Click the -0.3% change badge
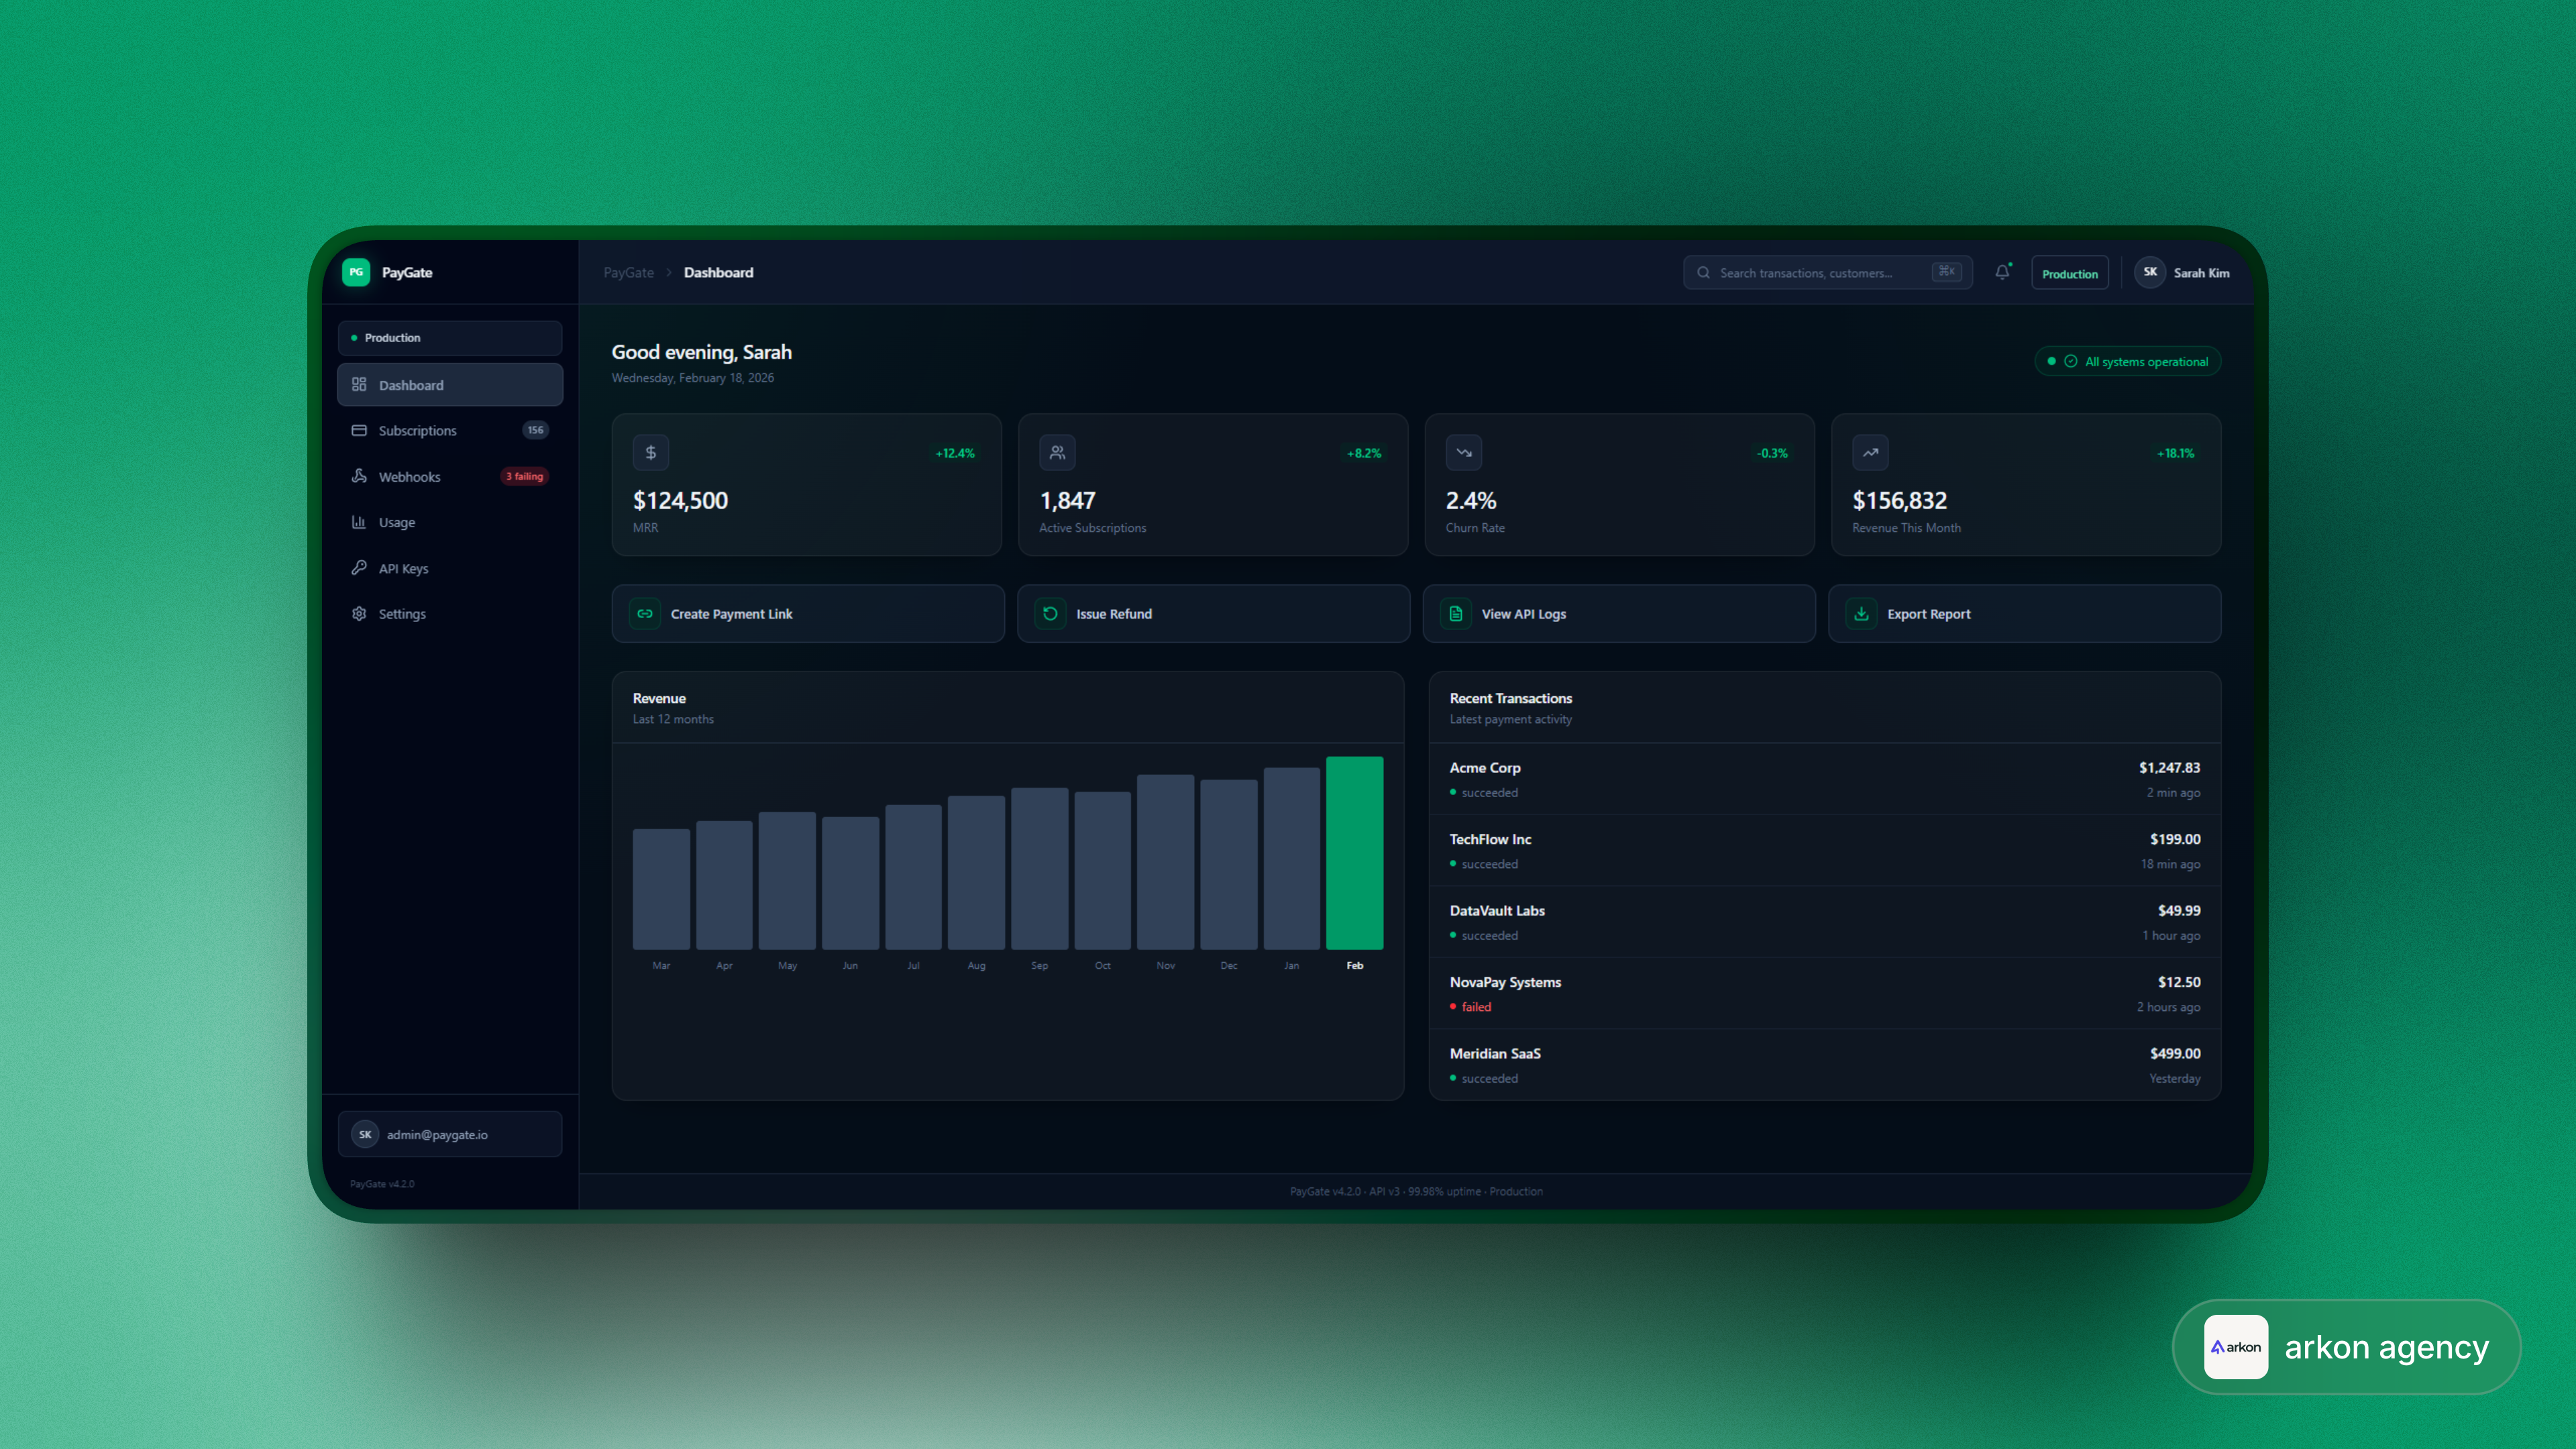Screen dimensions: 2576x1449 [1772, 453]
